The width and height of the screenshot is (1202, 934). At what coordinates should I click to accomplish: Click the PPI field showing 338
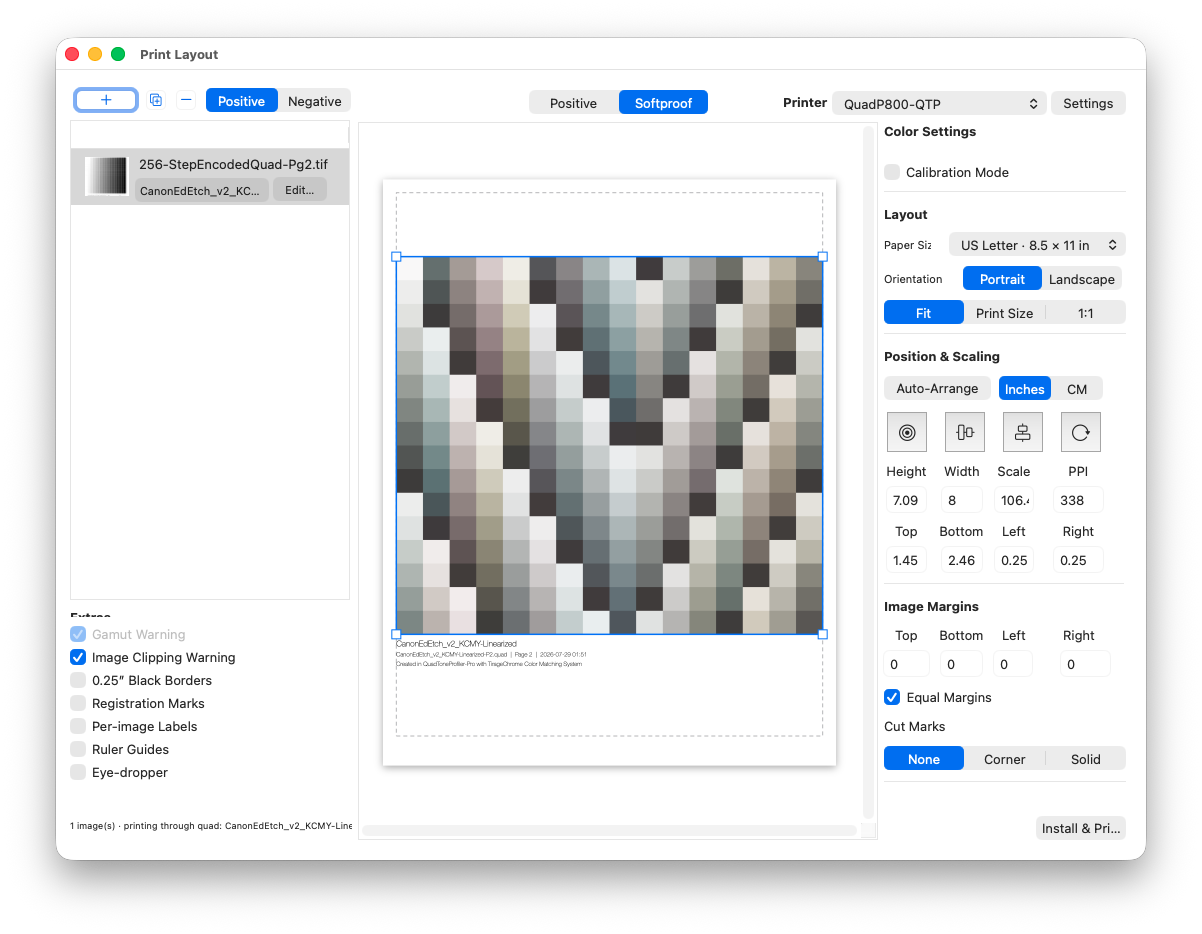point(1078,500)
